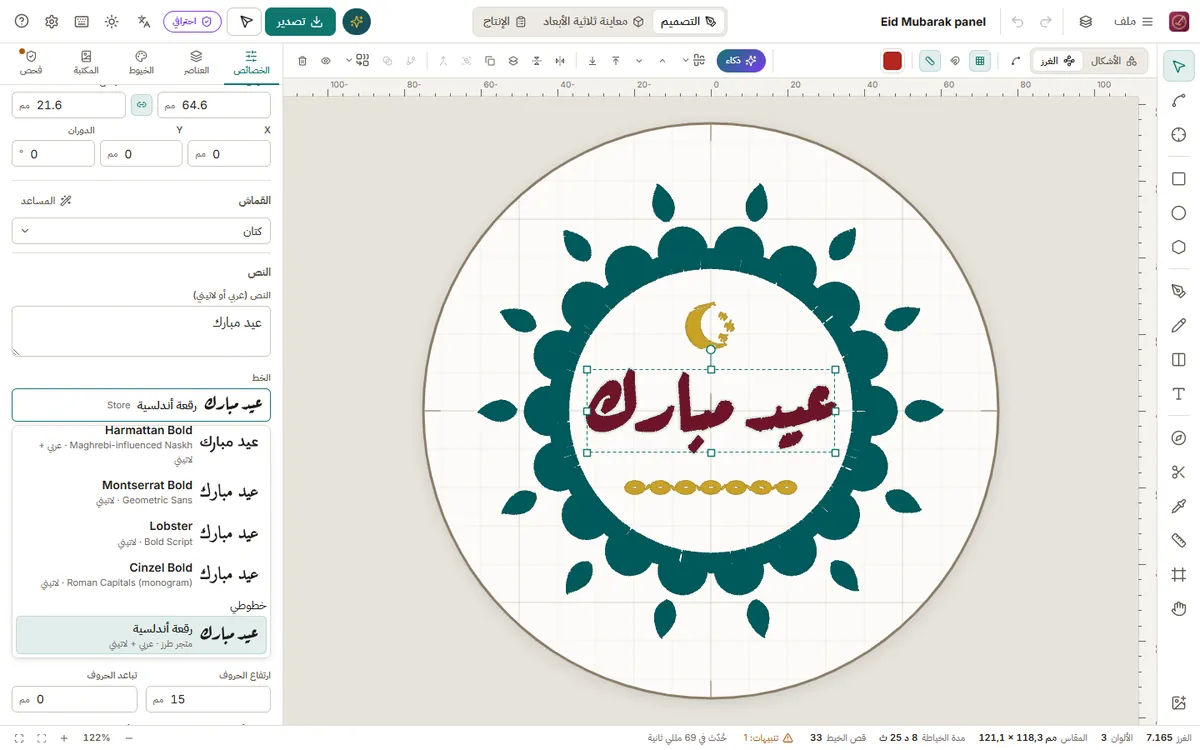
Task: Choose Lobster font option
Action: (141, 533)
